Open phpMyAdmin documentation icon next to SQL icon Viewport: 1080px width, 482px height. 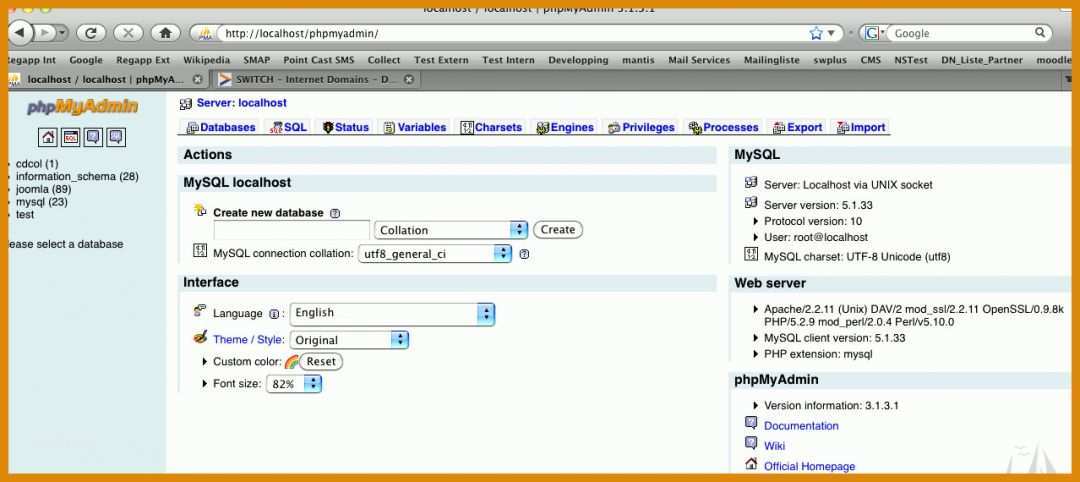click(93, 137)
